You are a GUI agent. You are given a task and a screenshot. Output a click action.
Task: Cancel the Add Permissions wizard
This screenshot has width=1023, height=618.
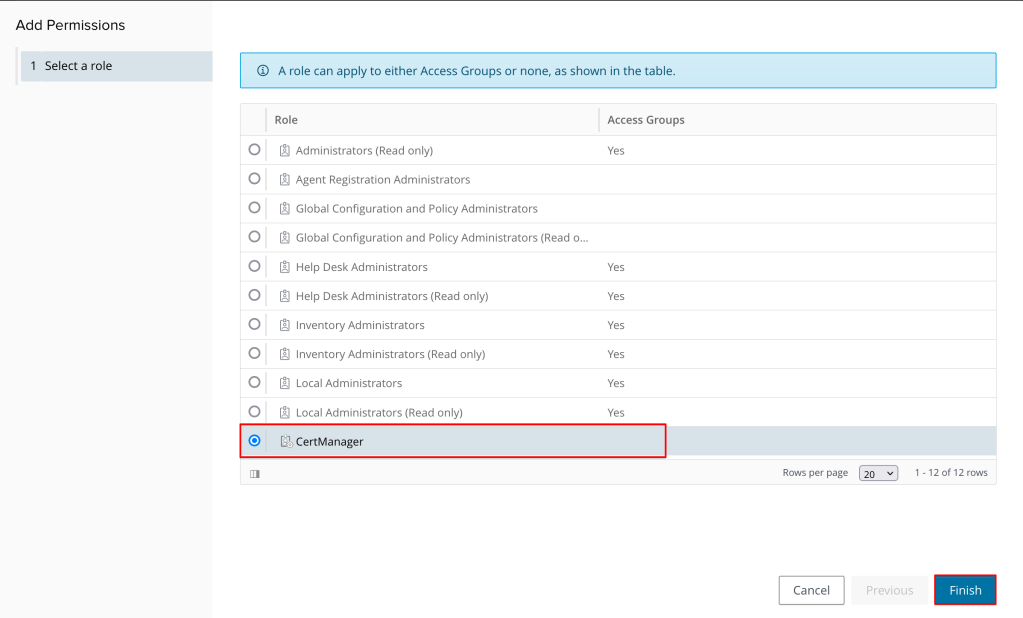(811, 590)
